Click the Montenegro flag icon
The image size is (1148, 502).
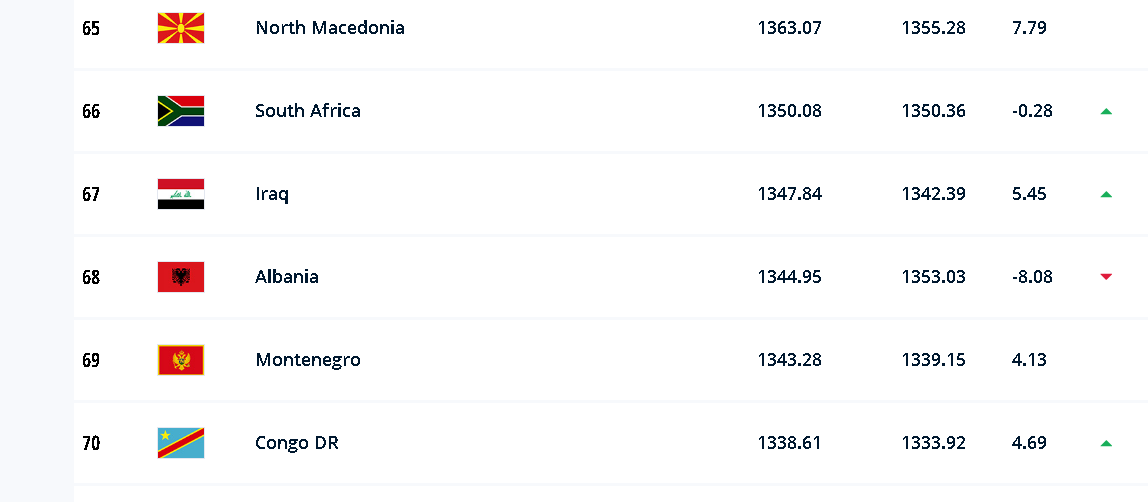[181, 360]
